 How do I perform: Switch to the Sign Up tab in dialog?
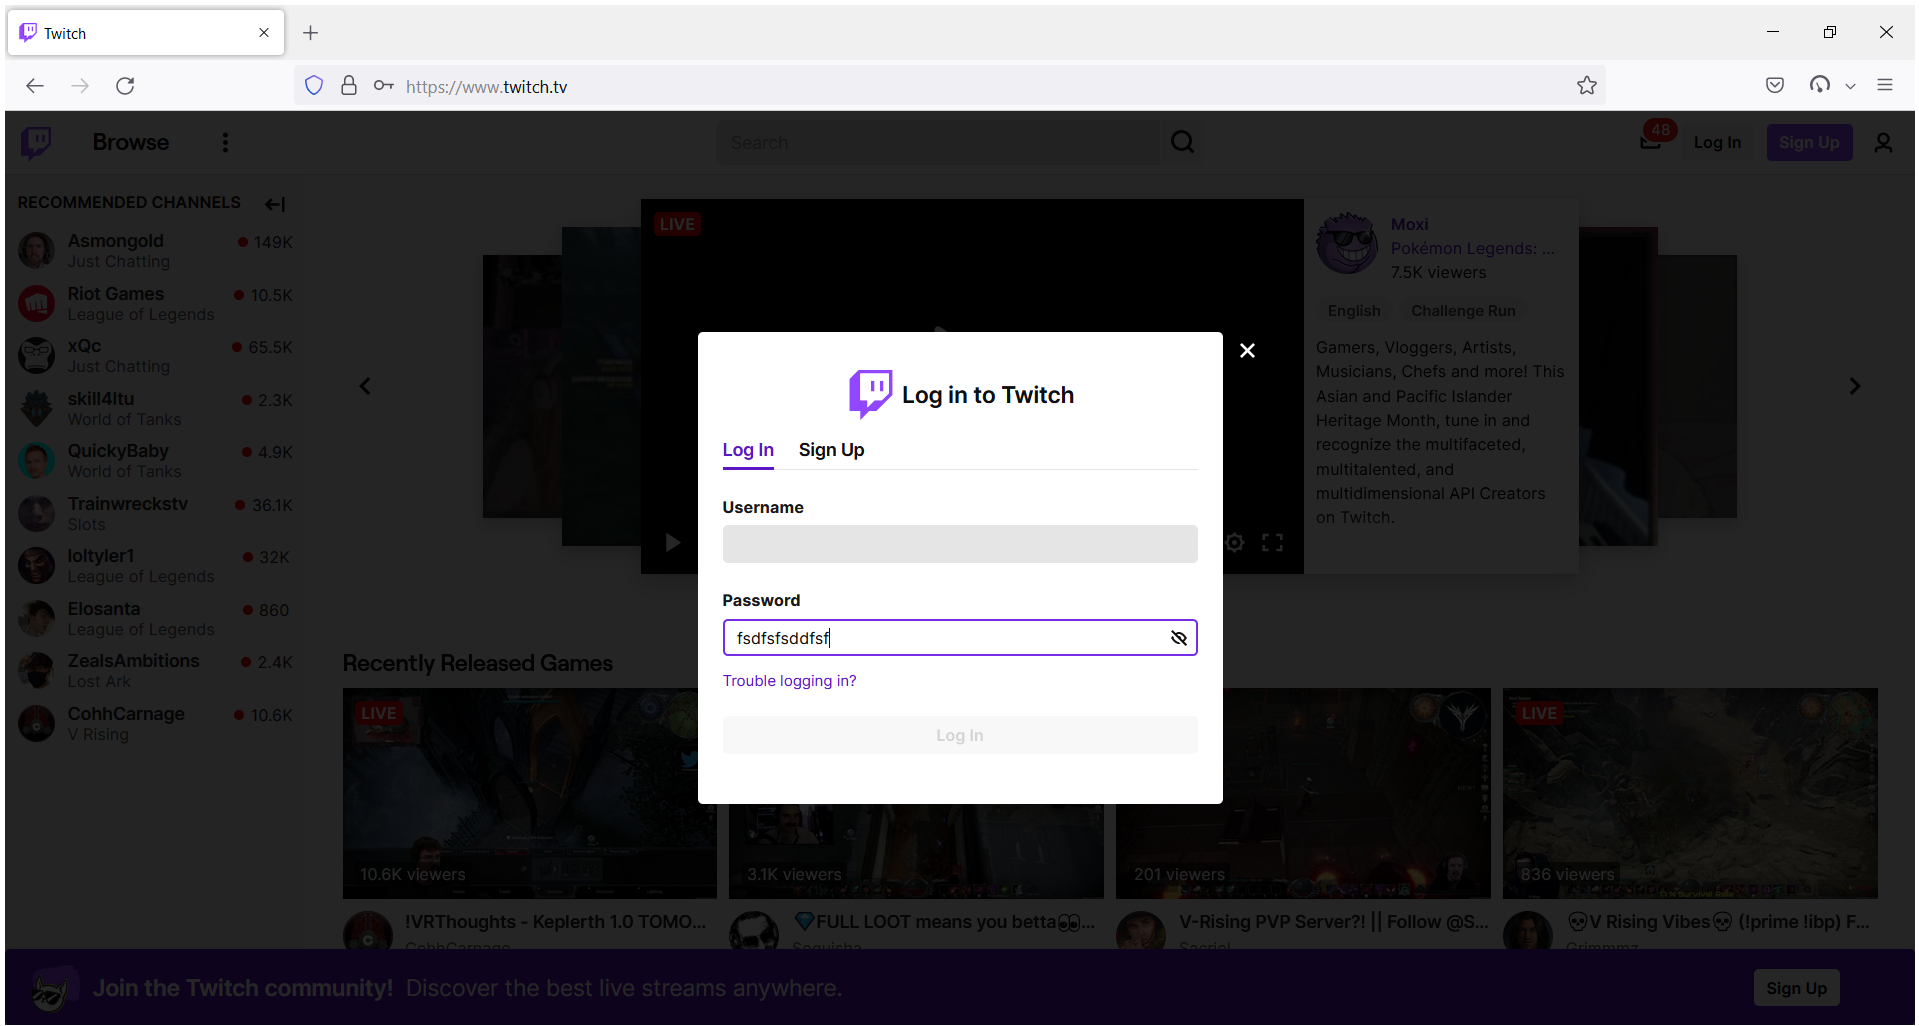click(x=831, y=450)
